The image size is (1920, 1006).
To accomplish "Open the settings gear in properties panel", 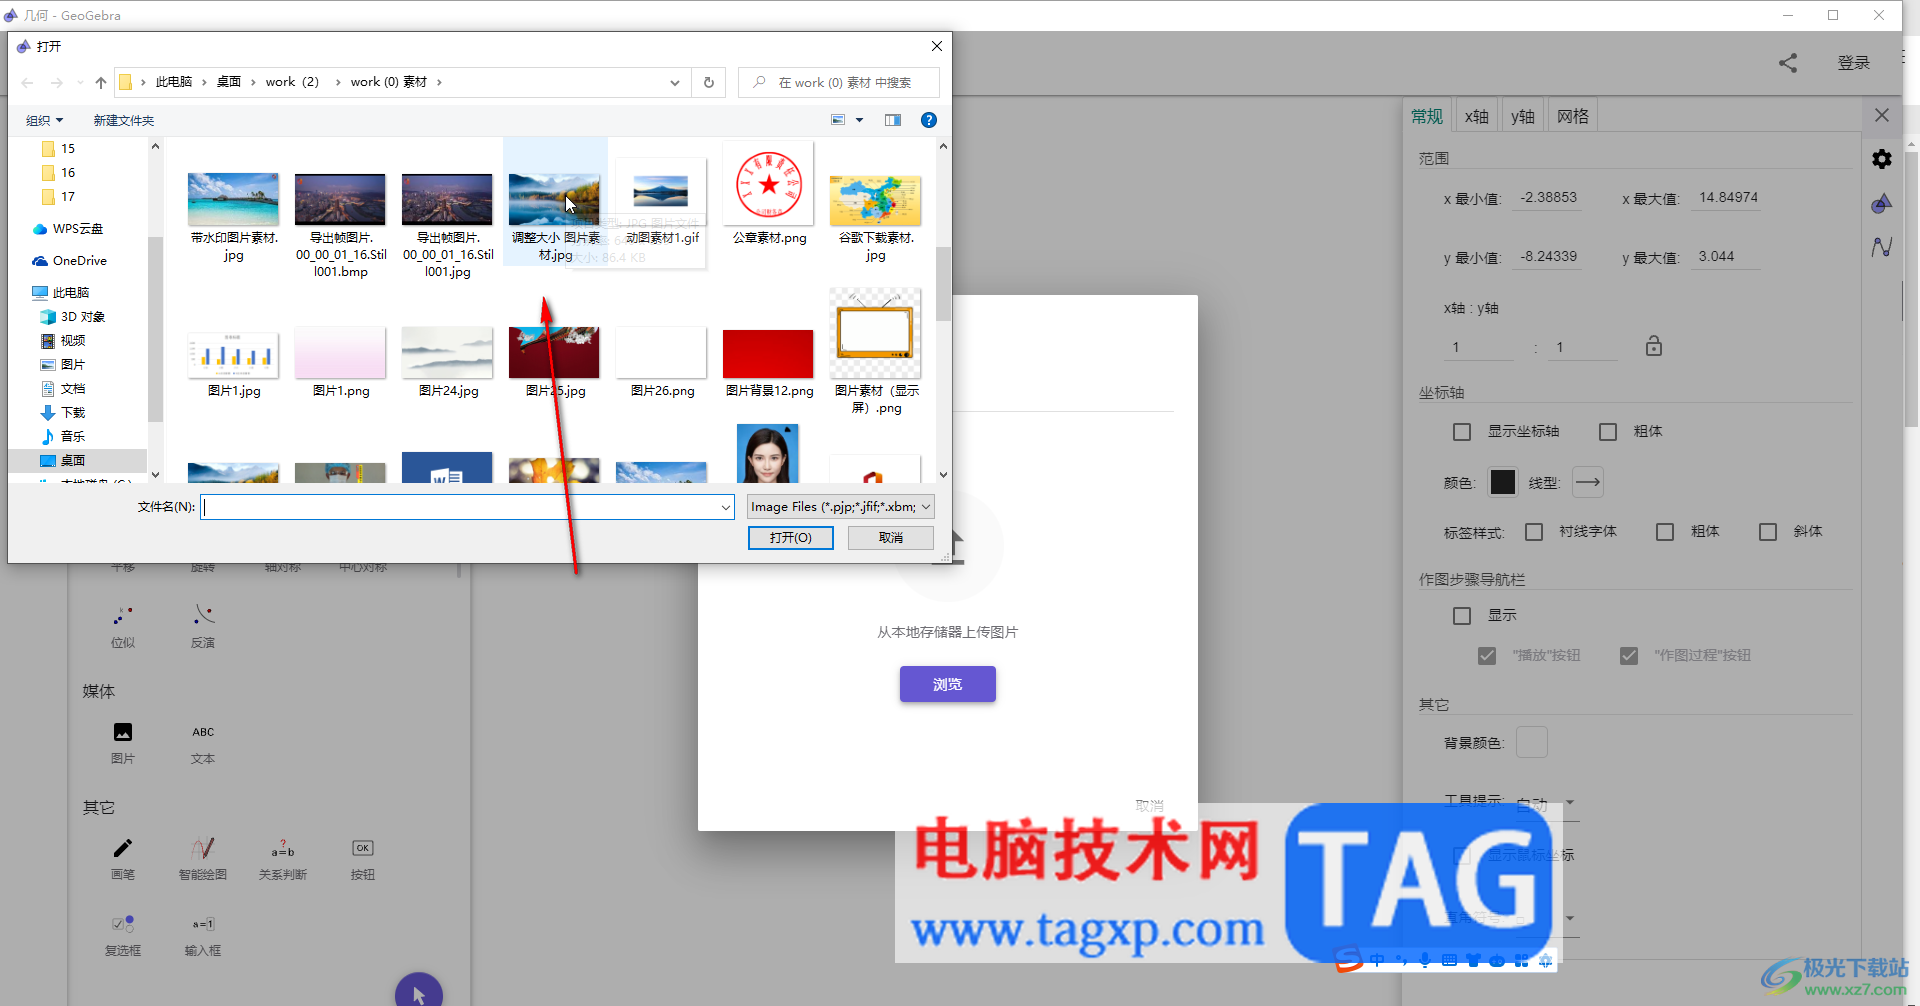I will coord(1882,159).
